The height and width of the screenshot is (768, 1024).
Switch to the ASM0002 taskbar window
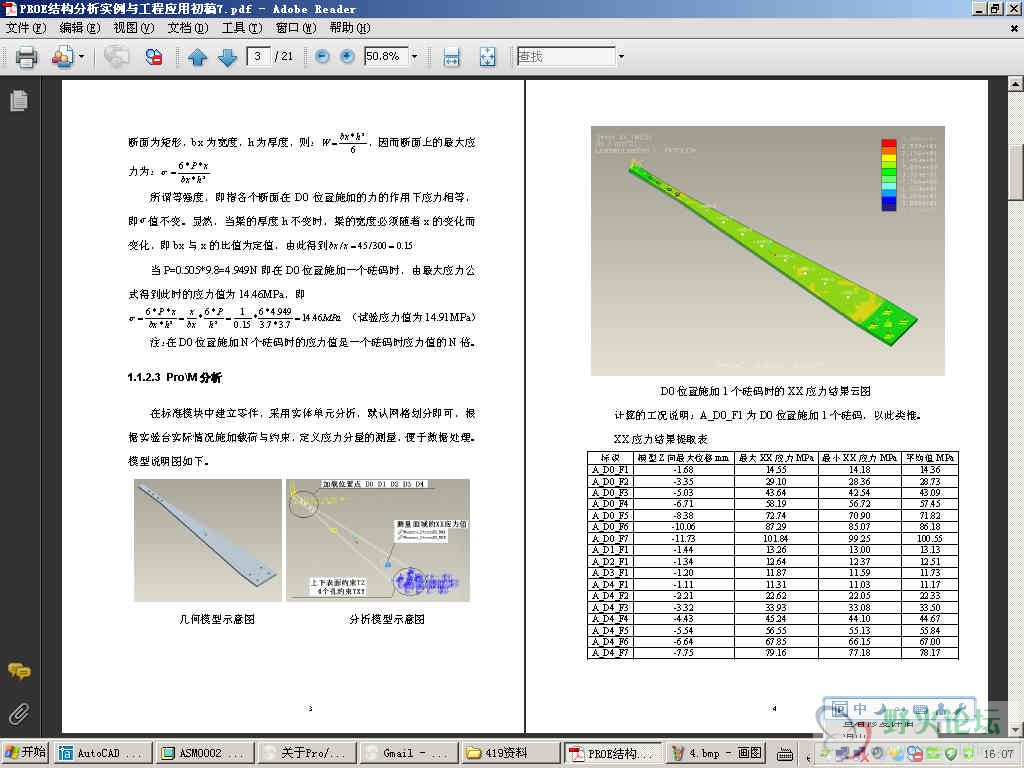[205, 753]
